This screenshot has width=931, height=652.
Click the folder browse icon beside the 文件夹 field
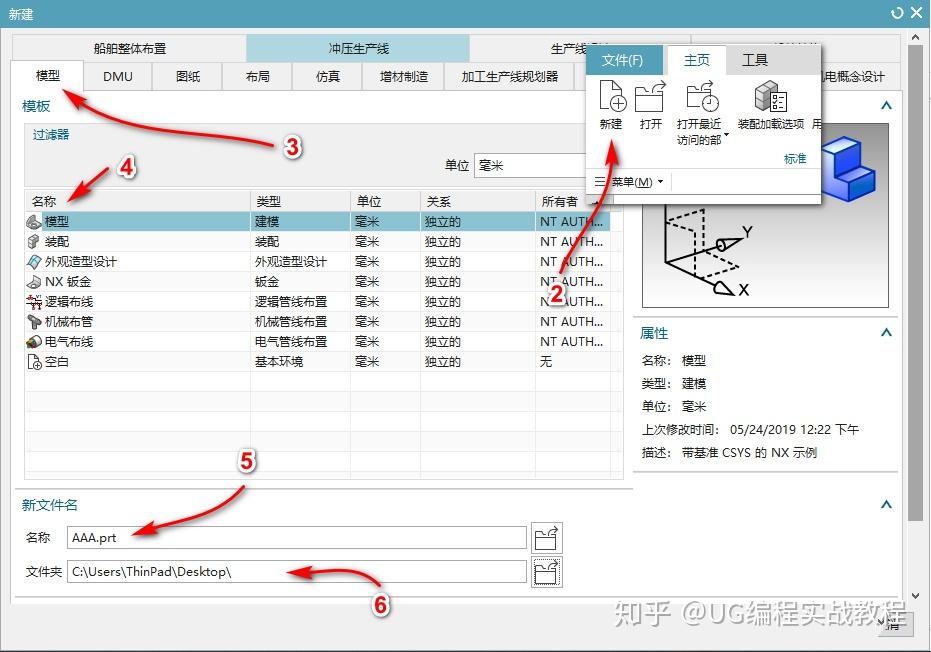[x=547, y=571]
